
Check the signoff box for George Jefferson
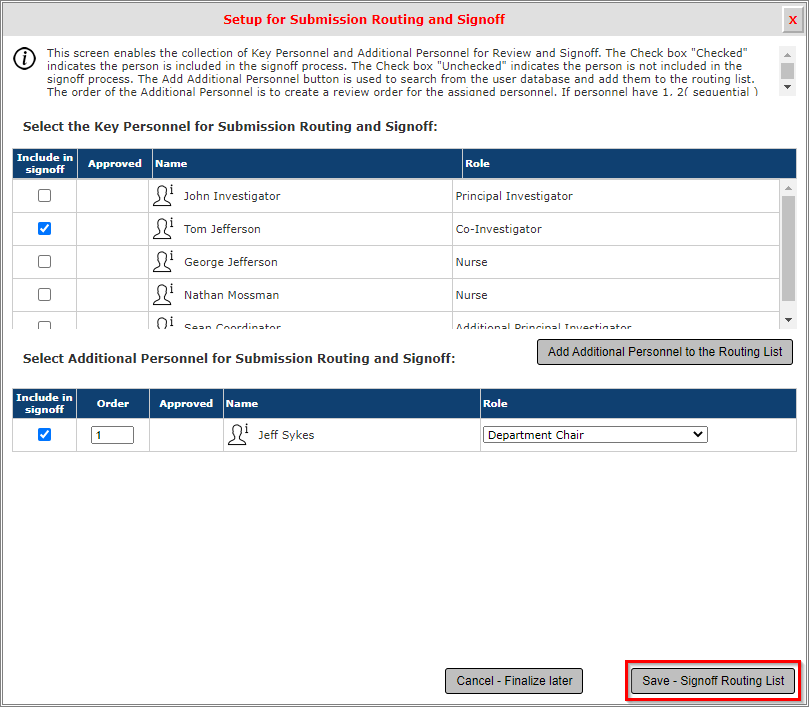click(x=44, y=262)
